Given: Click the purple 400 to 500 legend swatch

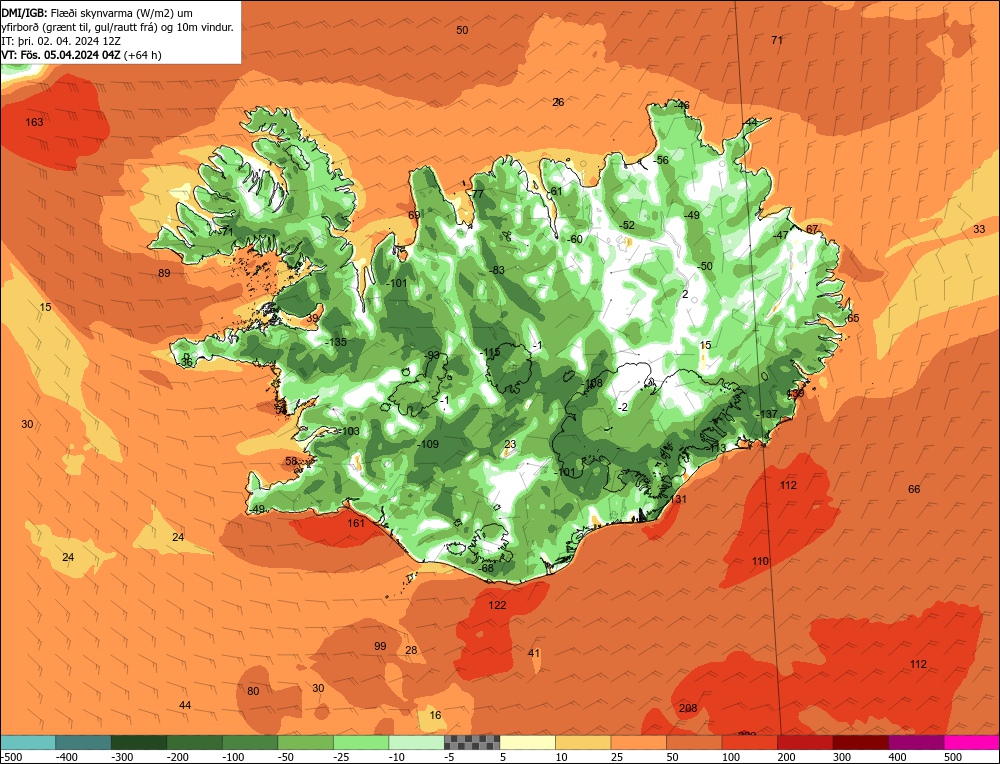Looking at the screenshot, I should [x=916, y=742].
